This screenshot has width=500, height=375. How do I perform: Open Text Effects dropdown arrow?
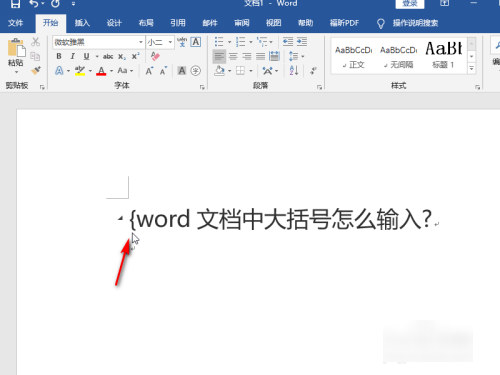tap(68, 71)
